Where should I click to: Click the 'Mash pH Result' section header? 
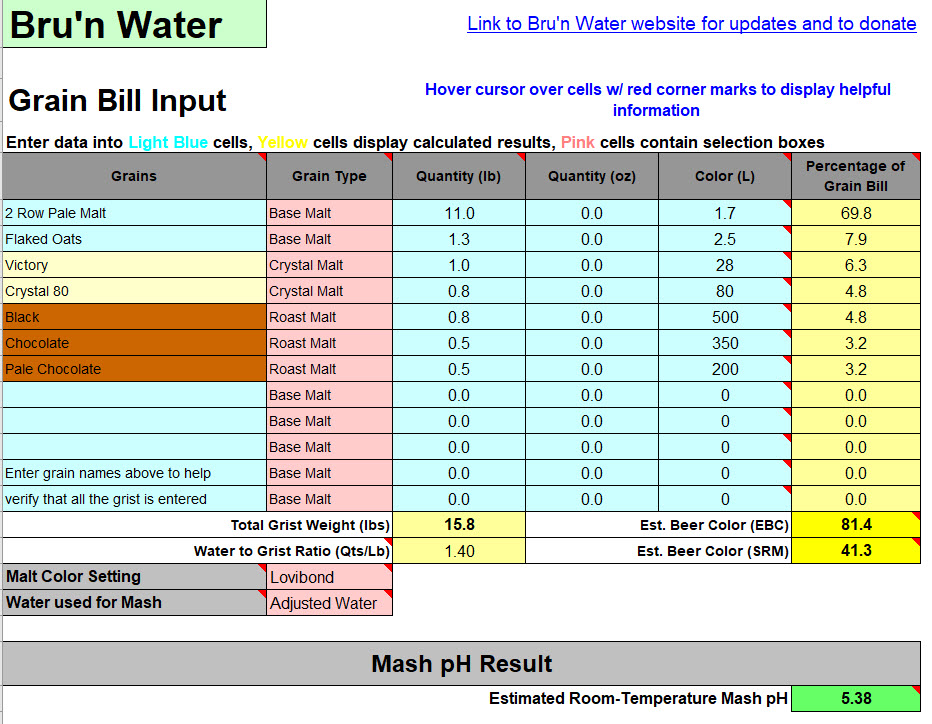(x=461, y=663)
